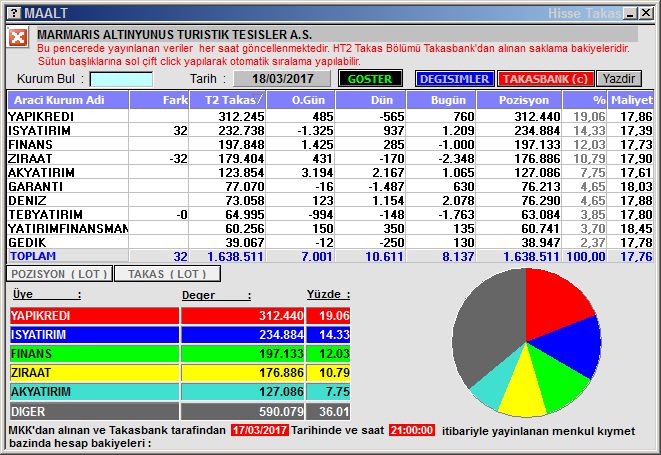Click Bugün value -2.348
This screenshot has height=455, width=661.
(457, 159)
